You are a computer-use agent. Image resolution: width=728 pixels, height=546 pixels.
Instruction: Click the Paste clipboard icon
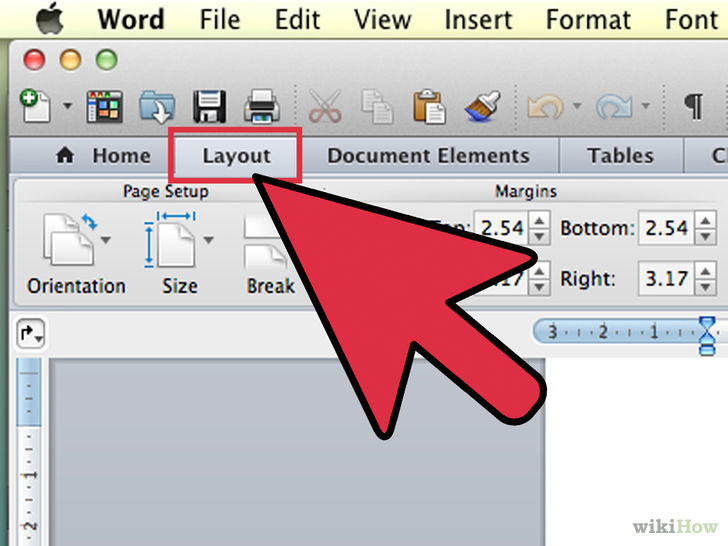coord(429,107)
